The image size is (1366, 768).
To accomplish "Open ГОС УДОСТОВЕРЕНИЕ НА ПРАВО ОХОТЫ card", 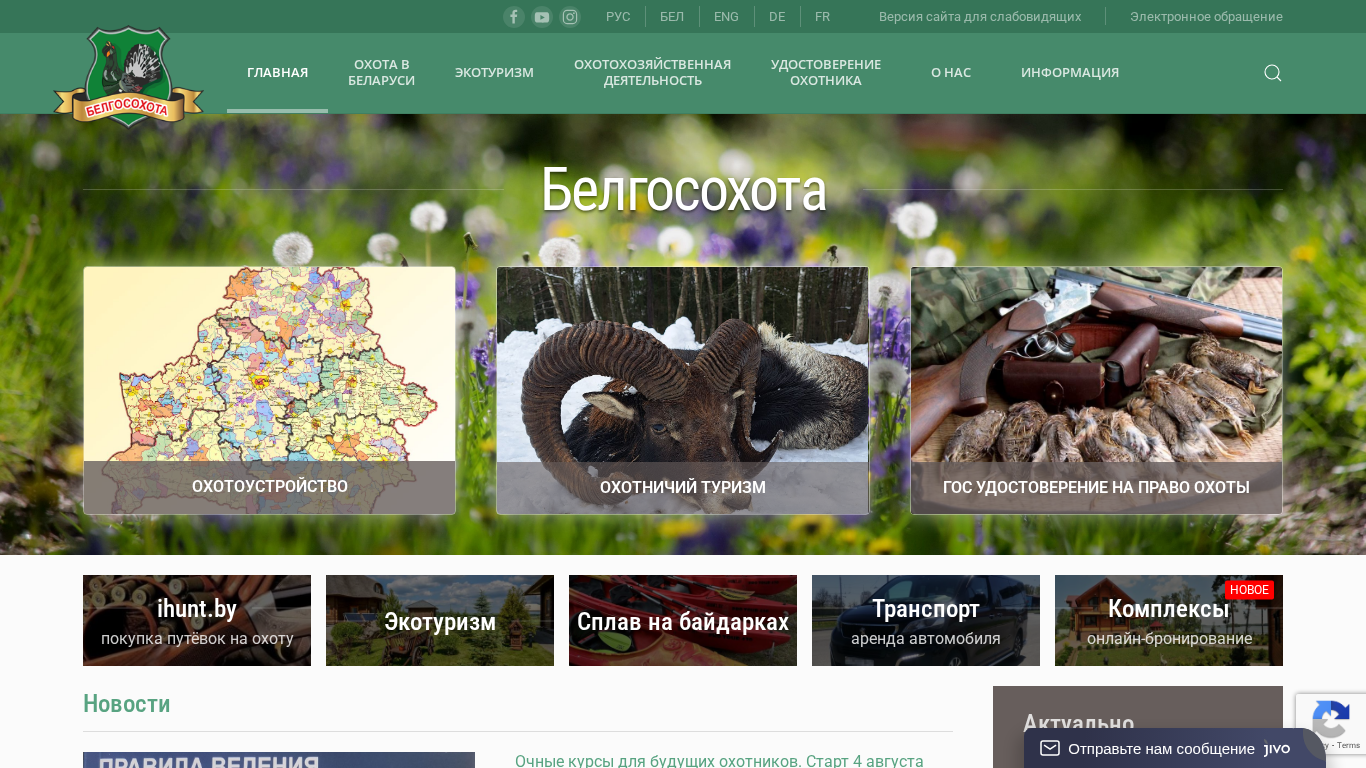I will pyautogui.click(x=1096, y=391).
